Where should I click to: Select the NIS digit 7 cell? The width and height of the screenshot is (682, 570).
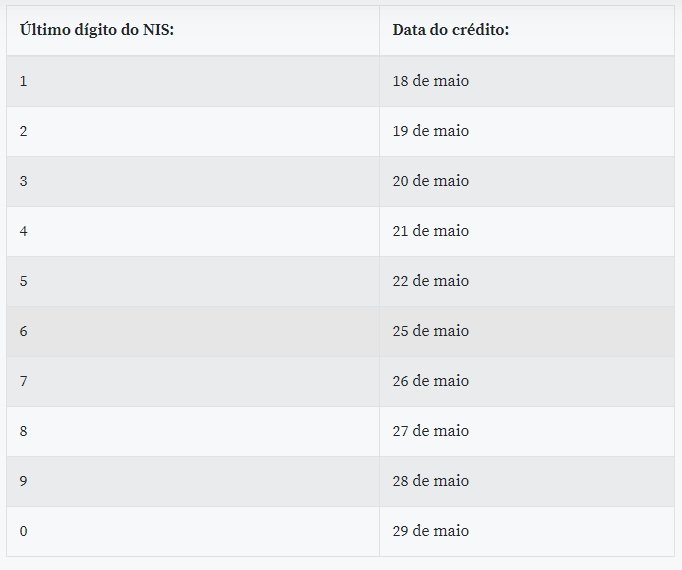[193, 381]
